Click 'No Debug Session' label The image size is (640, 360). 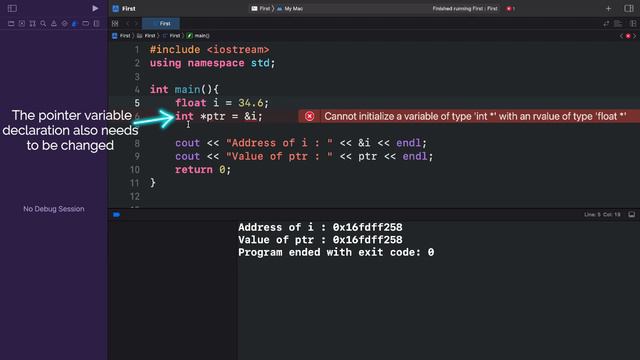[x=54, y=209]
